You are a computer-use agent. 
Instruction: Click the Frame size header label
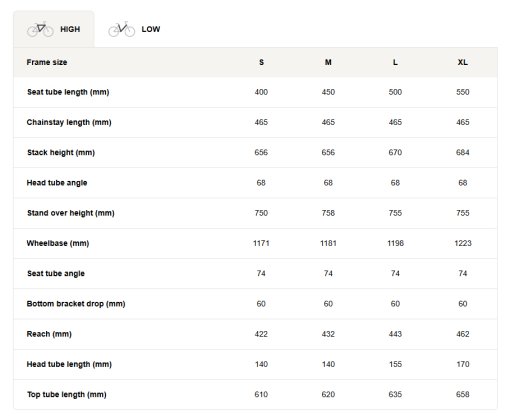[x=47, y=62]
